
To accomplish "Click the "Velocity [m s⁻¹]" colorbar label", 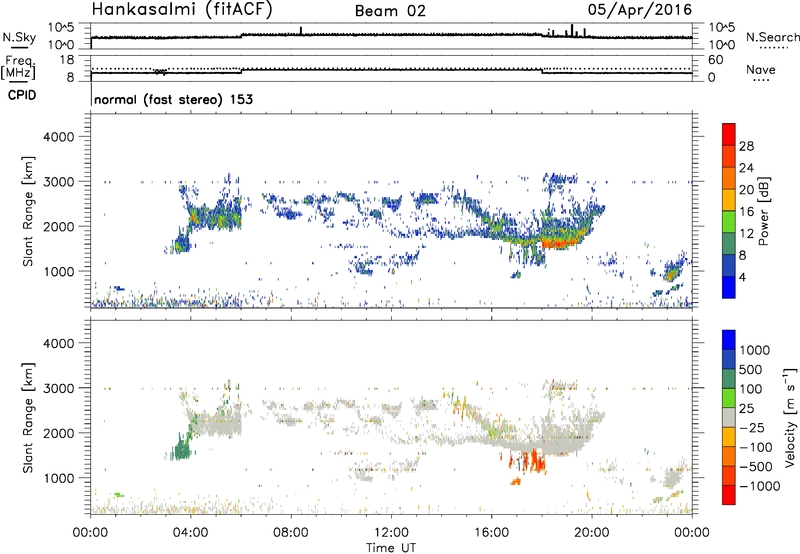I will pyautogui.click(x=790, y=417).
